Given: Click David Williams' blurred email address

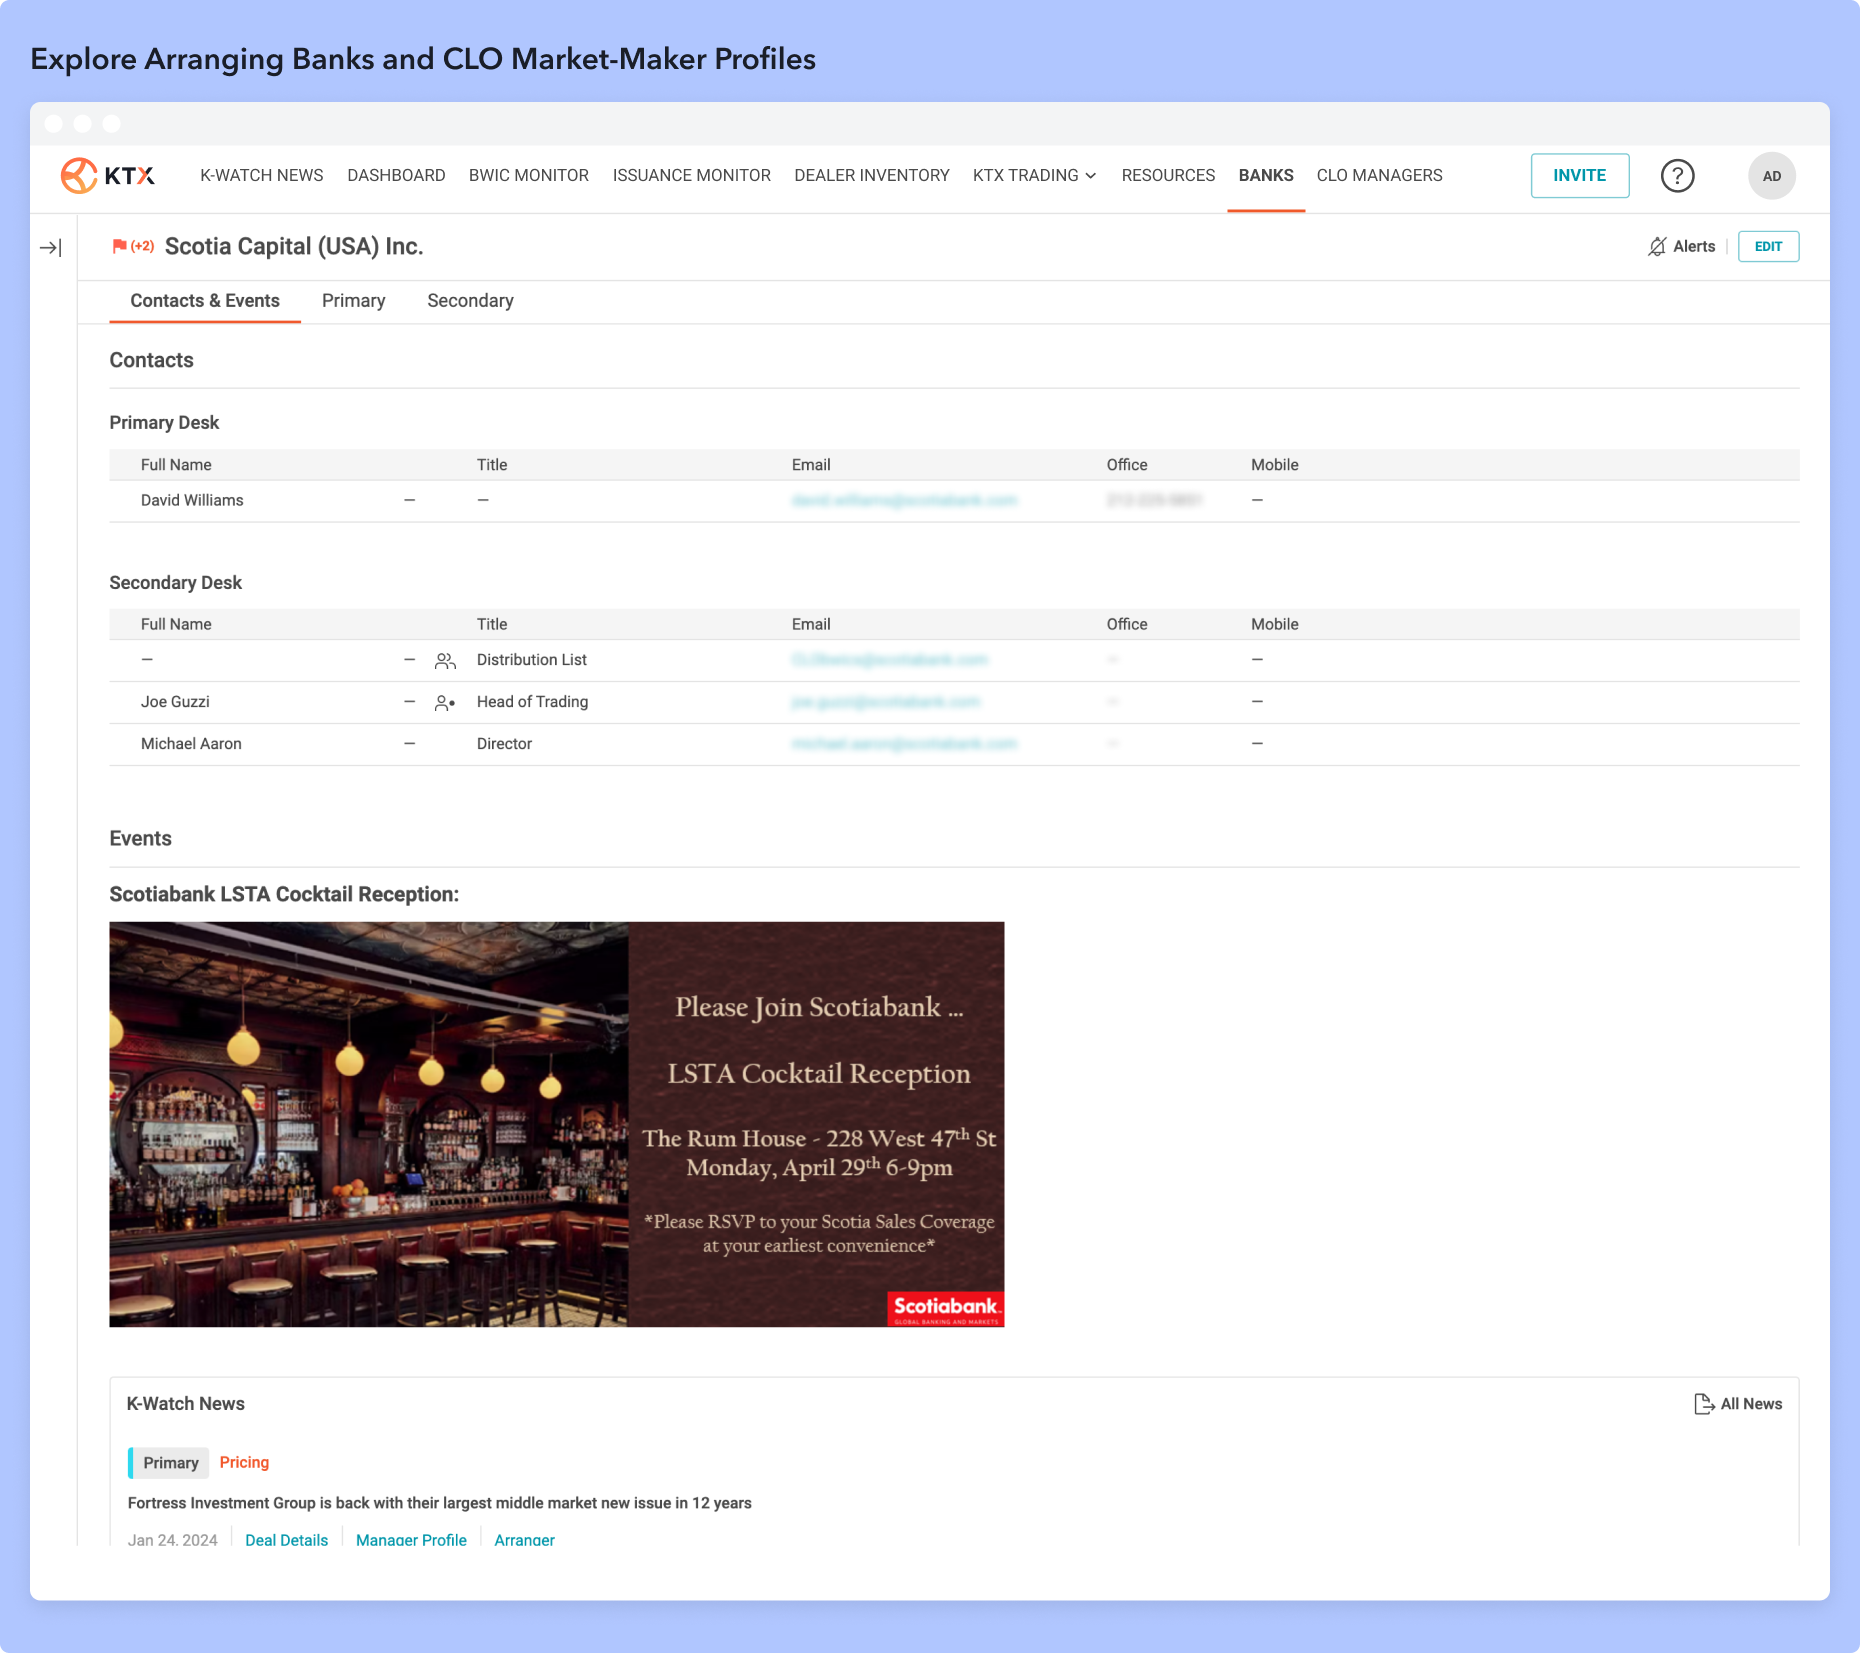Looking at the screenshot, I should 904,500.
